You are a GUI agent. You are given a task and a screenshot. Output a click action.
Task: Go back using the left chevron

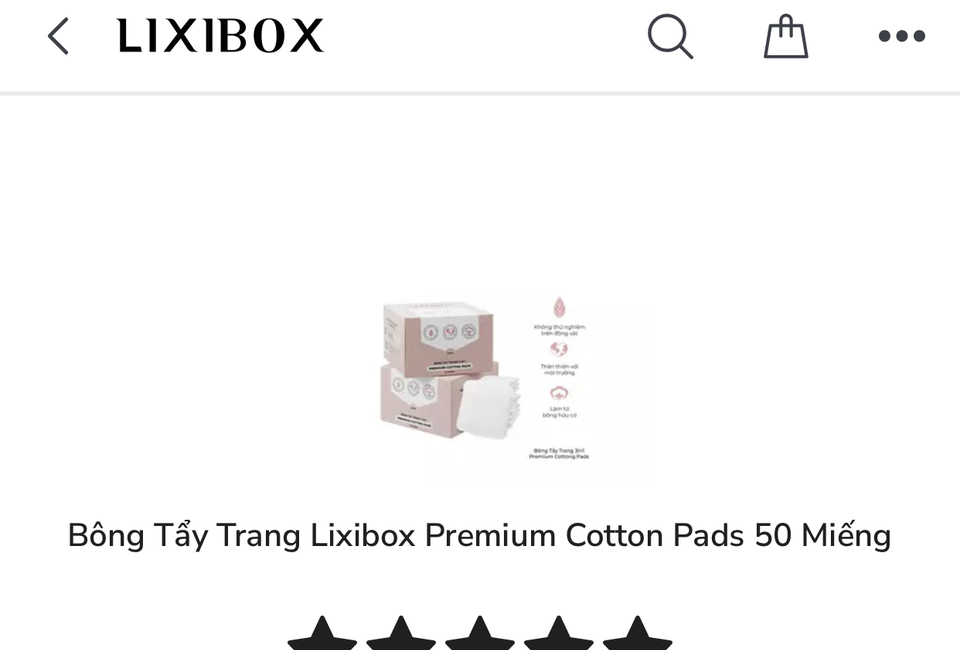[58, 36]
